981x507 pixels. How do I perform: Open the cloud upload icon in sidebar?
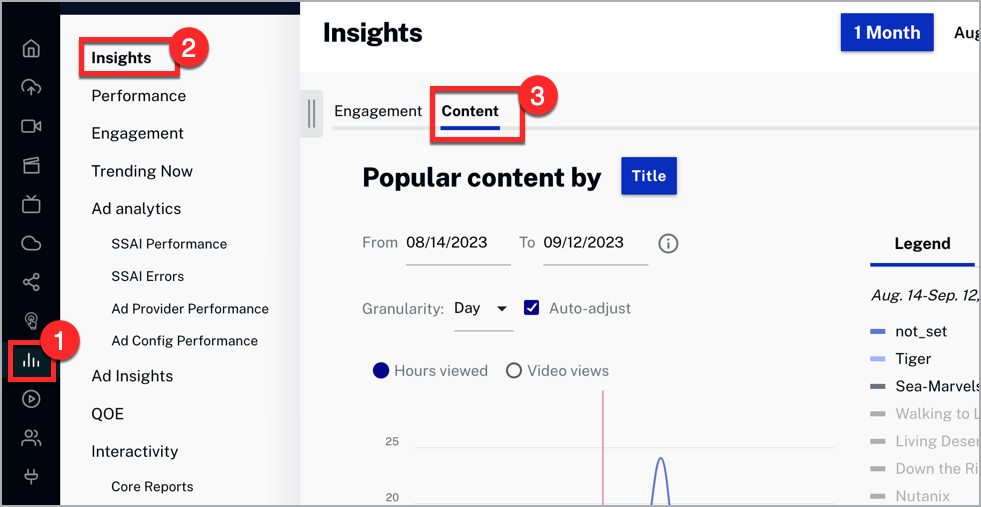pos(31,87)
